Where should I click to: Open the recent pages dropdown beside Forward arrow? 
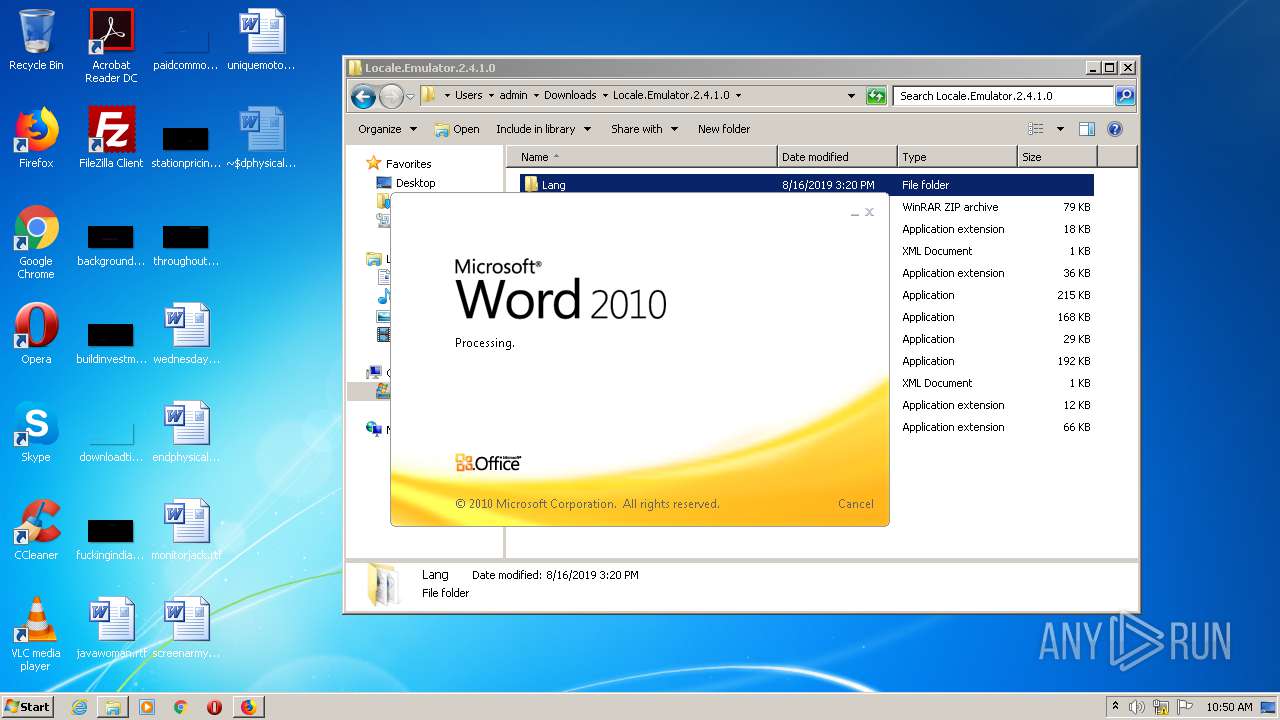410,97
